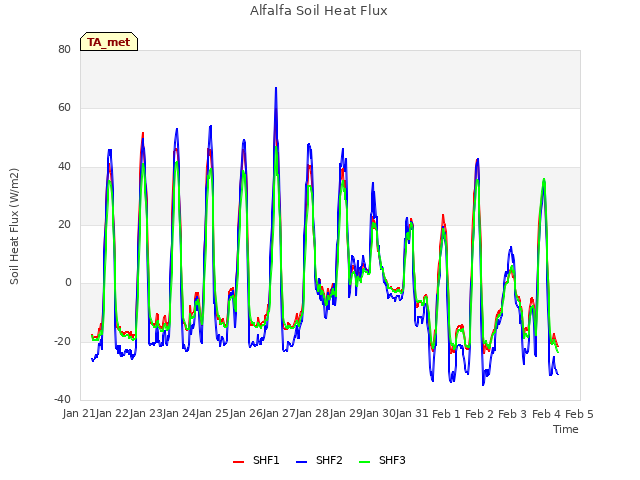Click the 0 y-axis tick label
The width and height of the screenshot is (640, 480).
click(x=68, y=282)
